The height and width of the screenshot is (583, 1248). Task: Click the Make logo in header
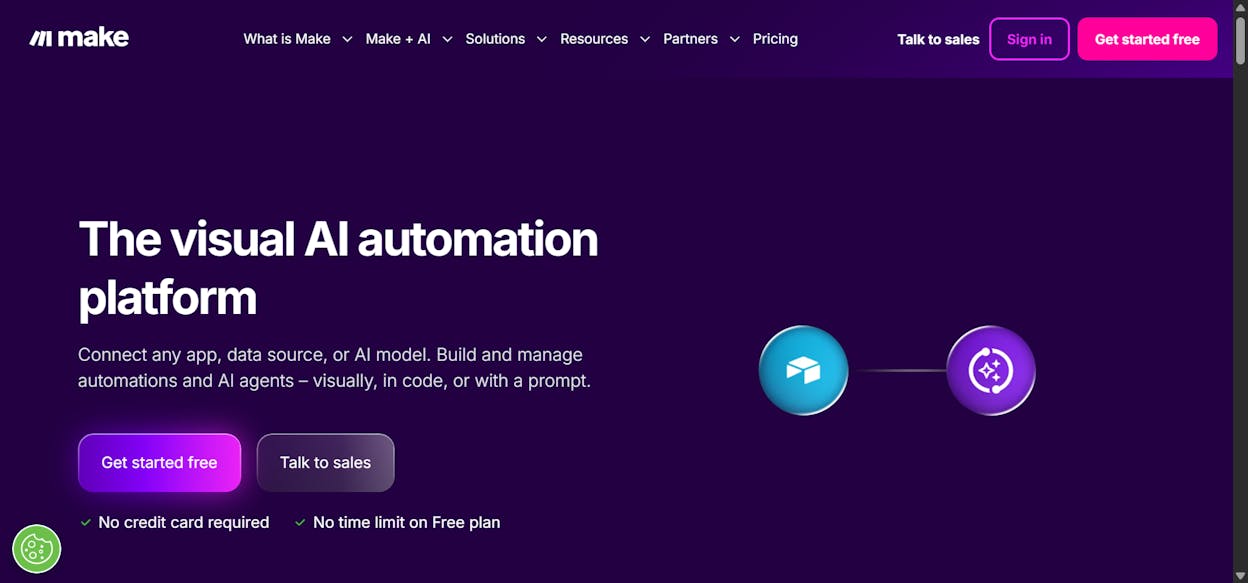pyautogui.click(x=79, y=38)
